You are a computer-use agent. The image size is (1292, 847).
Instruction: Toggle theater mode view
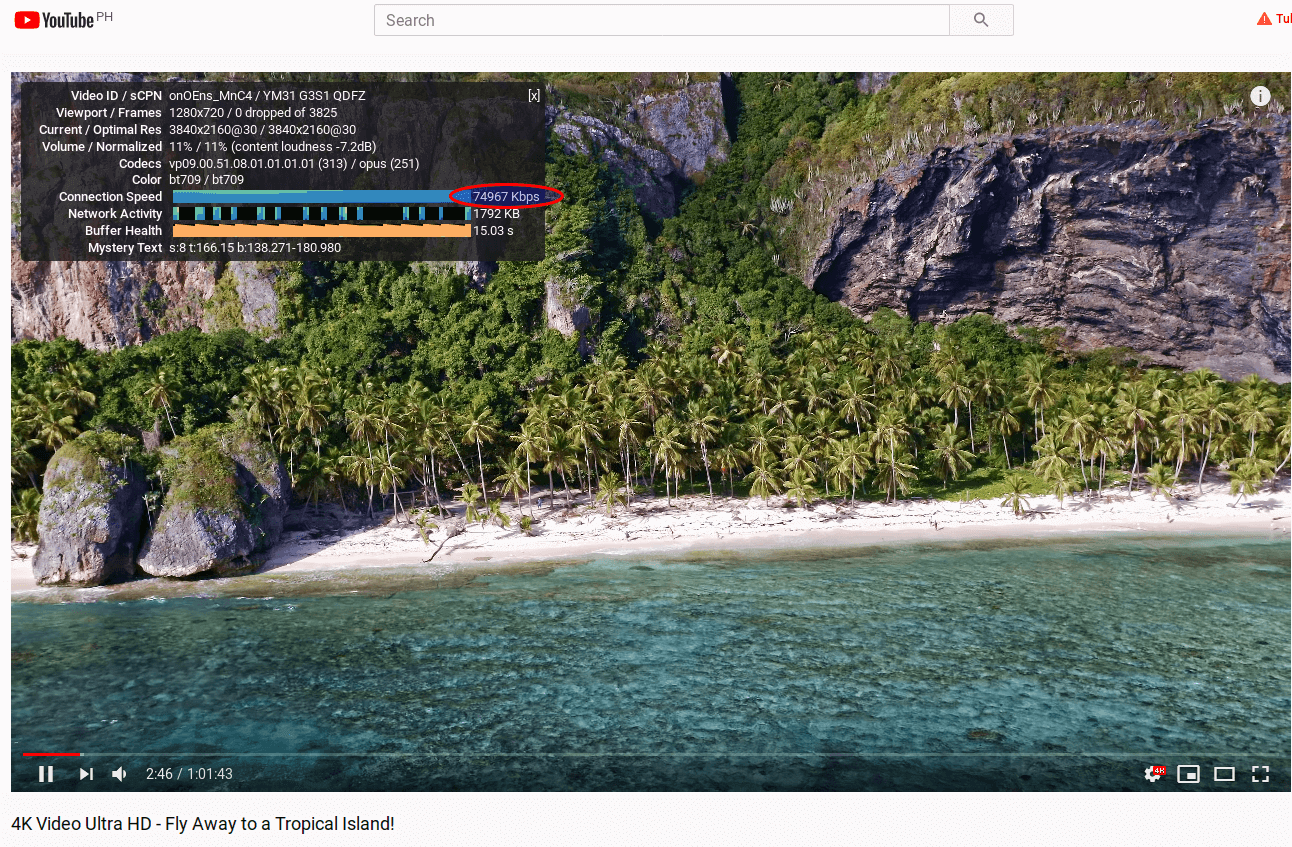[x=1224, y=773]
